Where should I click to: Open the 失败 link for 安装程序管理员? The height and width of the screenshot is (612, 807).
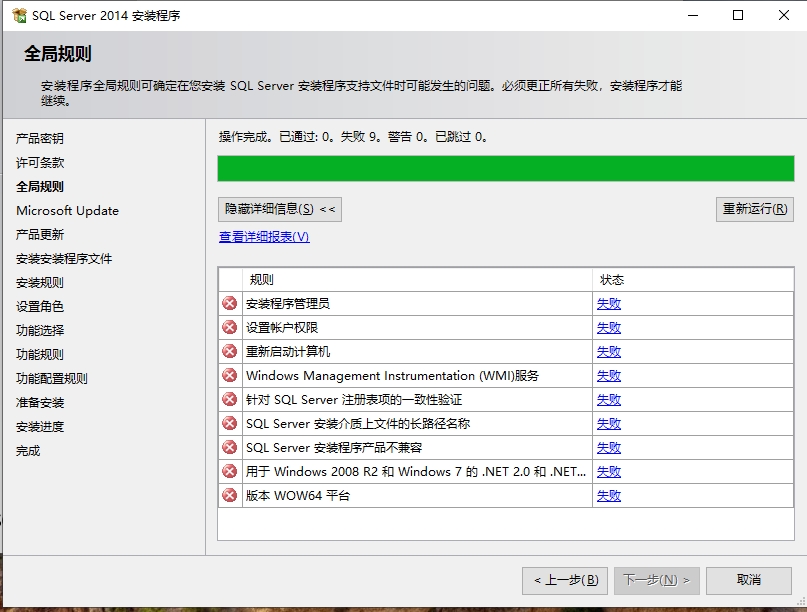[609, 304]
